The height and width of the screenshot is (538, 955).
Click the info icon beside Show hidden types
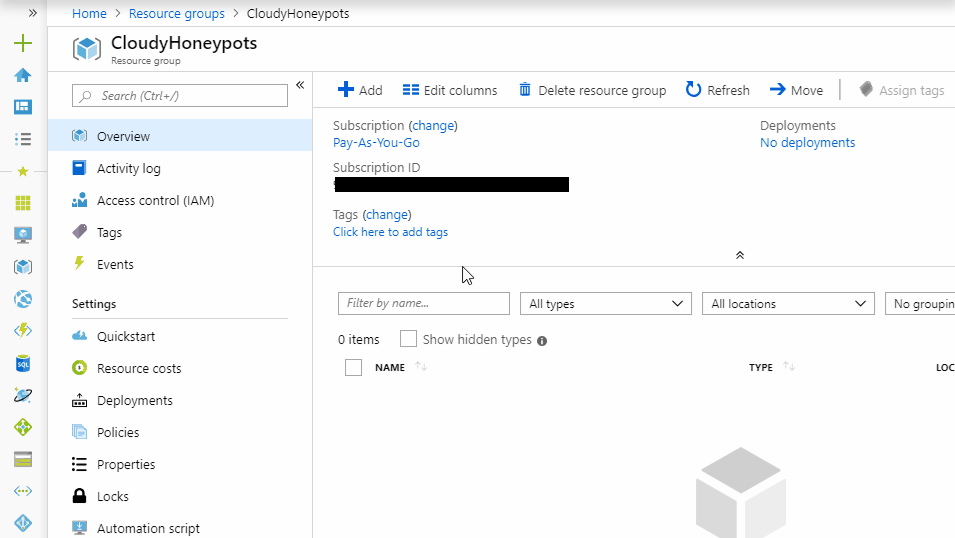542,341
